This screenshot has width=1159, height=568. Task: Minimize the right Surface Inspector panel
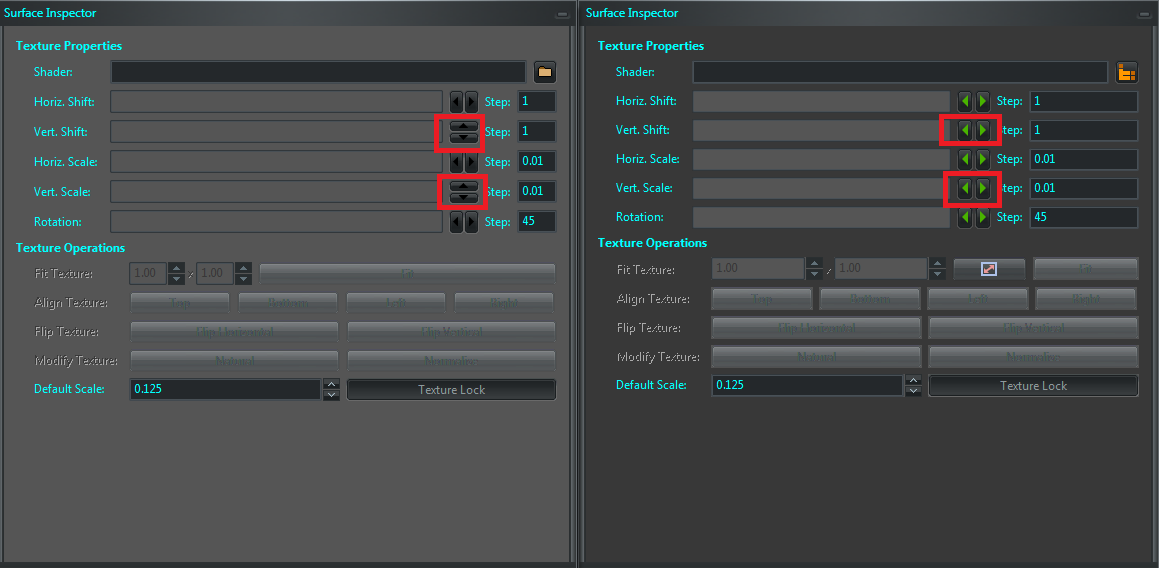point(1144,15)
